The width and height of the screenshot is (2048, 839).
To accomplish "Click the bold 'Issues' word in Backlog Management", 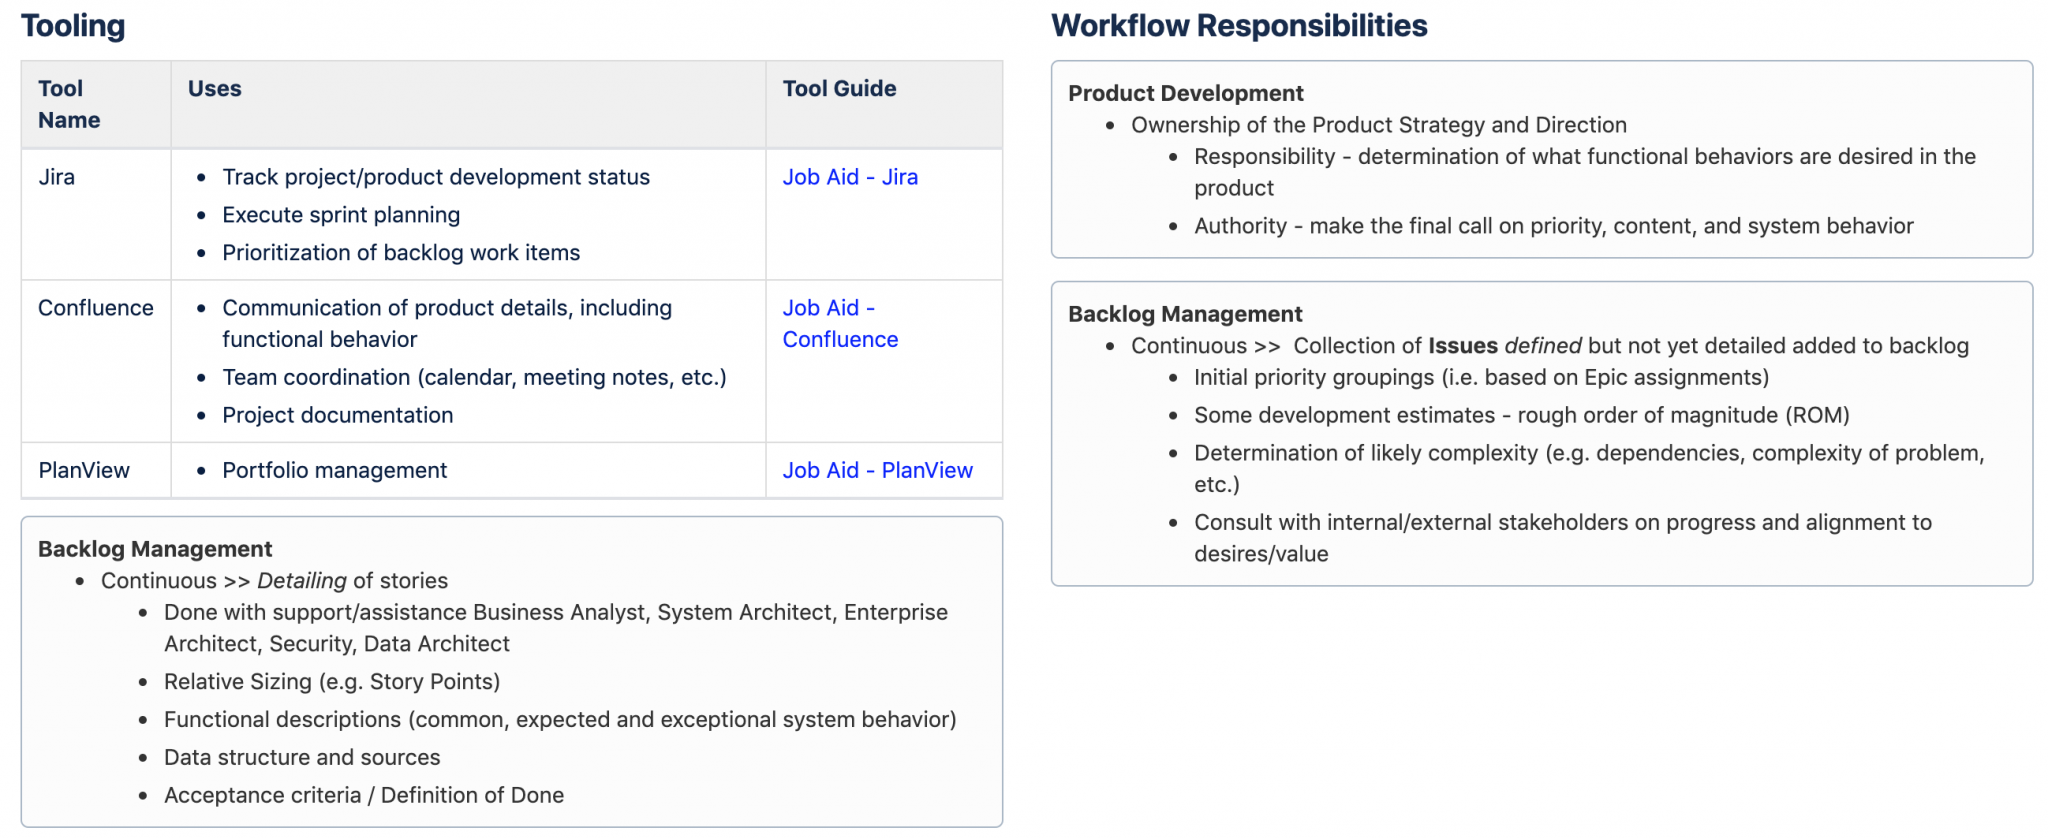I will click(x=1462, y=346).
